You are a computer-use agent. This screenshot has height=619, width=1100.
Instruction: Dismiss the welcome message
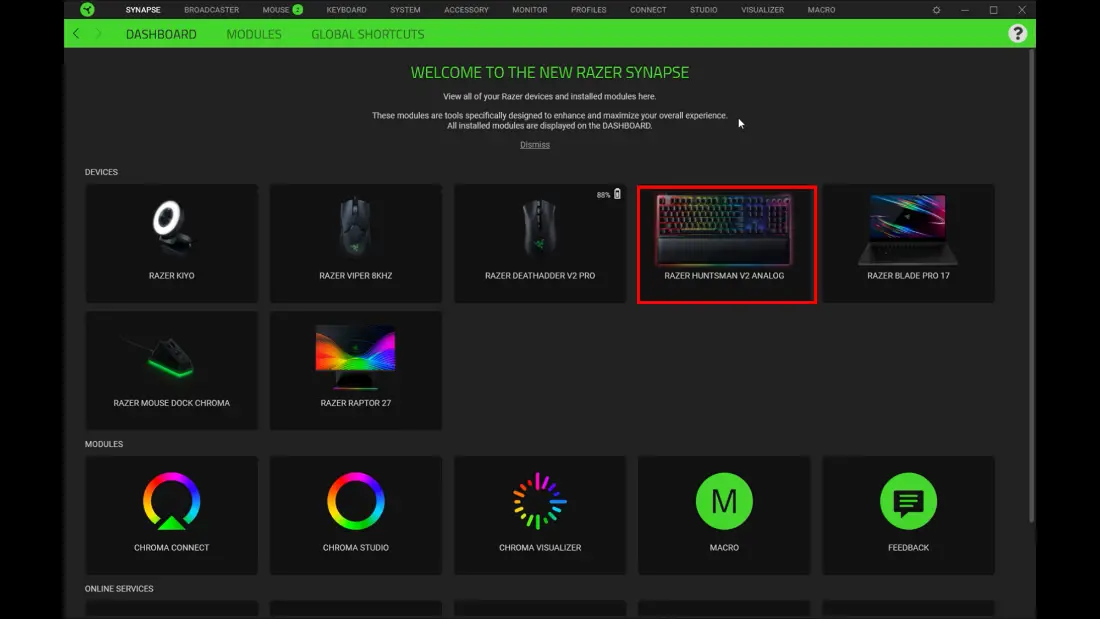pyautogui.click(x=535, y=145)
